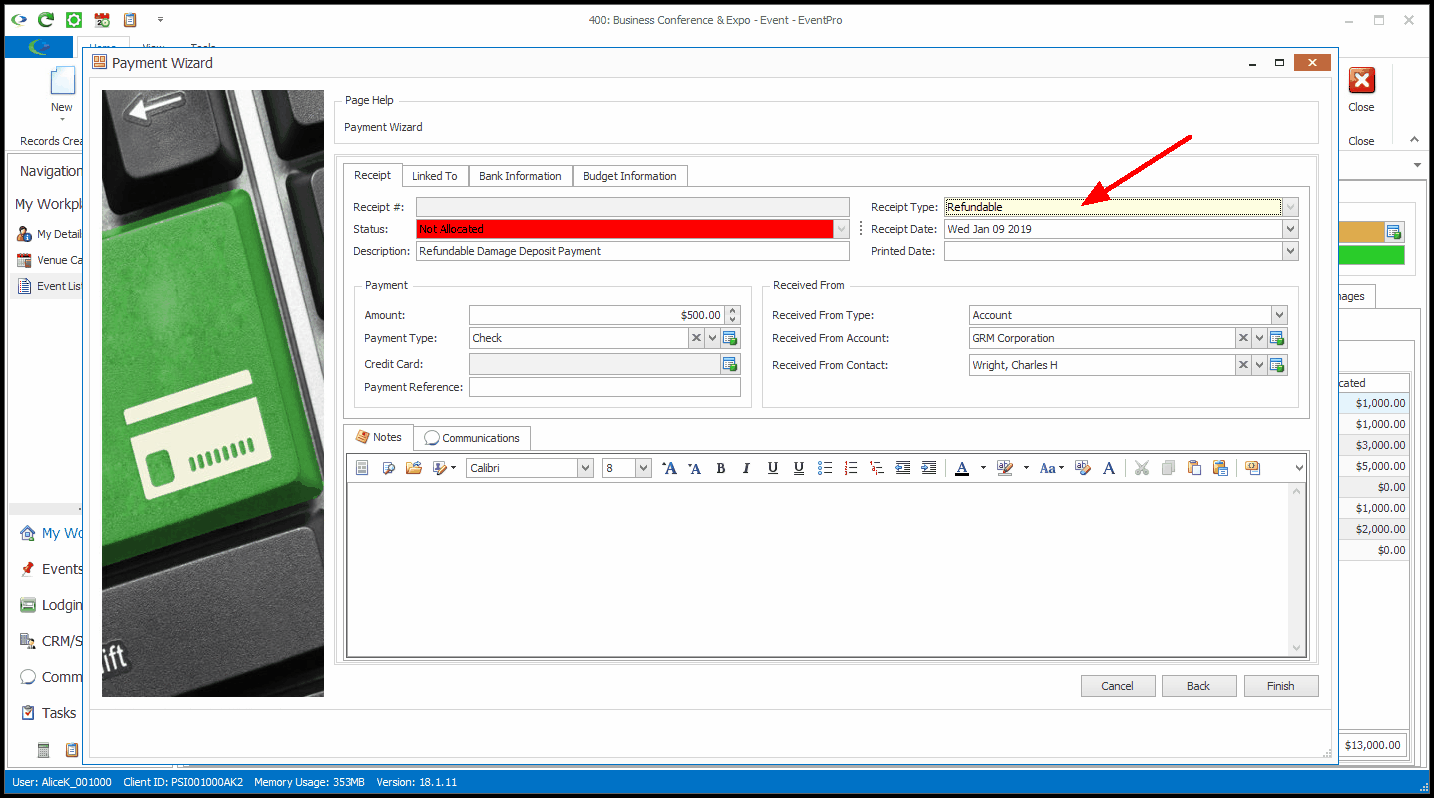
Task: Open the font name Calibri dropdown
Action: coord(585,468)
